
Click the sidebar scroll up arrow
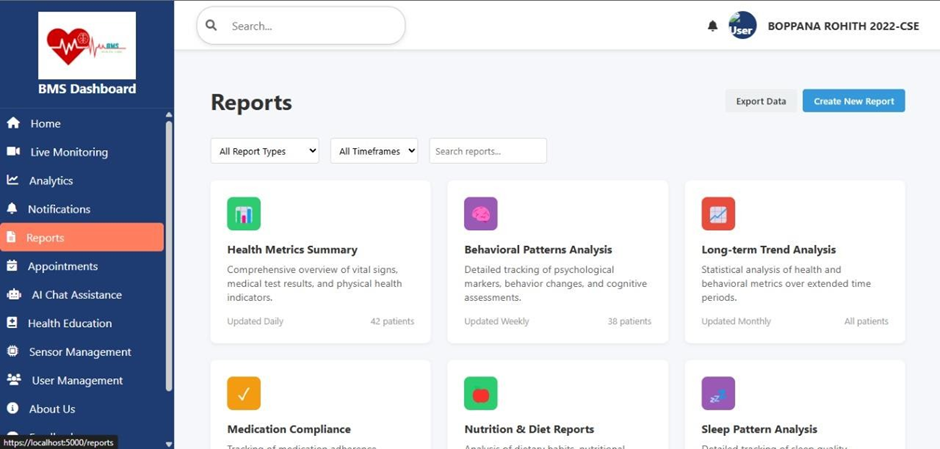[168, 114]
